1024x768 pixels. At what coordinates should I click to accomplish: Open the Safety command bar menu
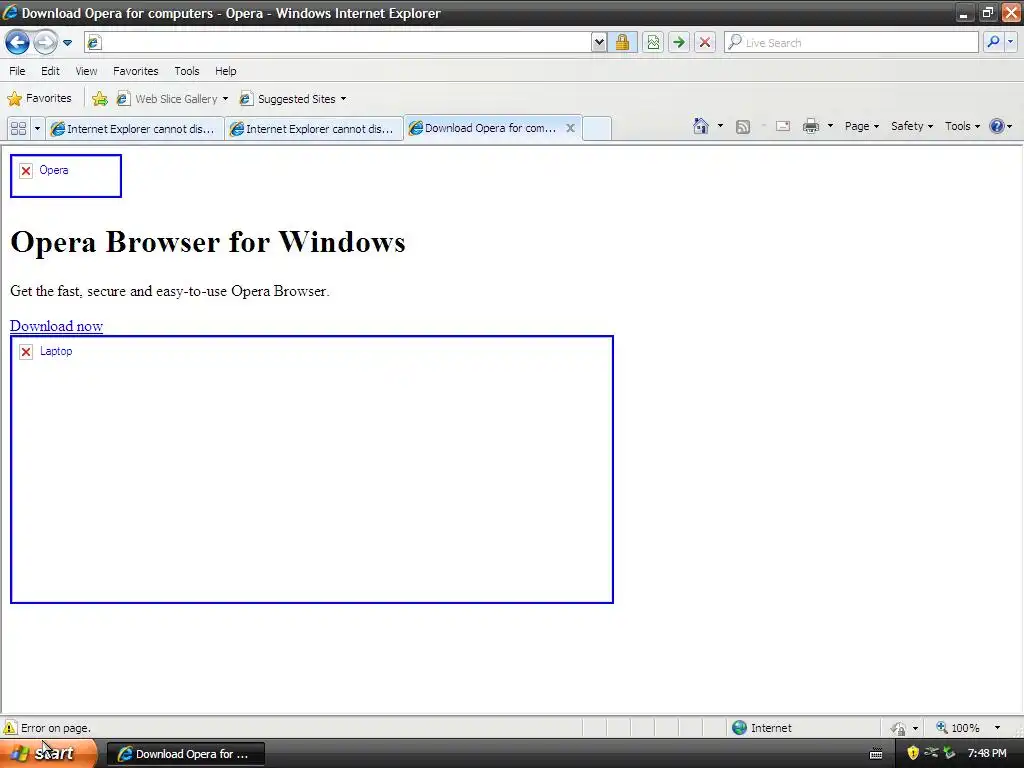(912, 126)
